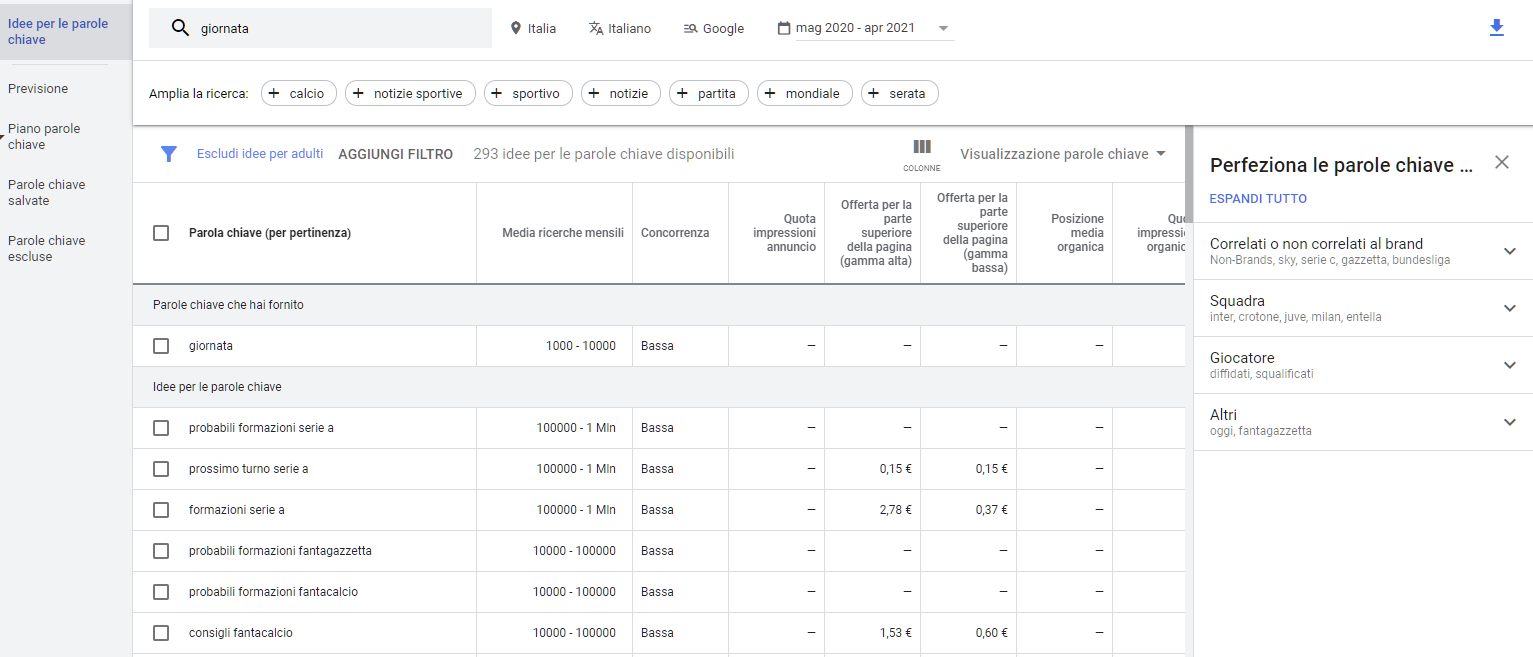Expand the Squadra refinement section
Viewport: 1533px width, 657px height.
[x=1510, y=308]
